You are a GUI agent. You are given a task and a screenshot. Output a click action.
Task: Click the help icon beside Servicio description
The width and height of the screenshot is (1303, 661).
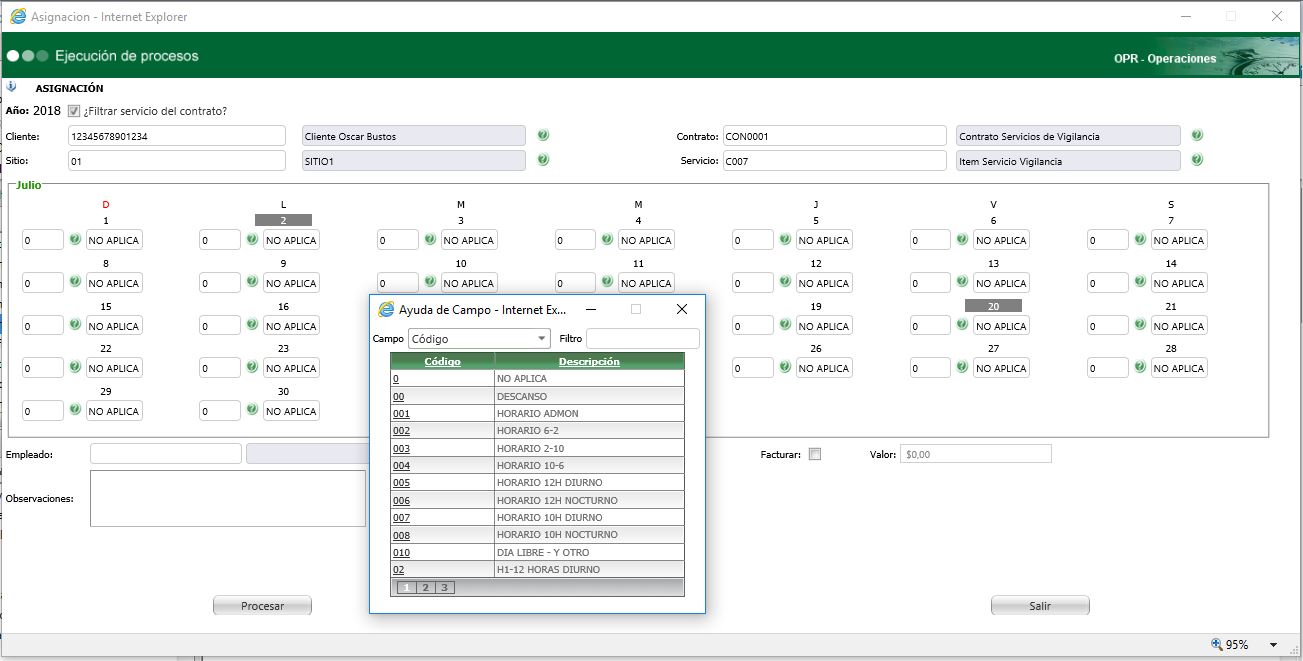[1197, 160]
